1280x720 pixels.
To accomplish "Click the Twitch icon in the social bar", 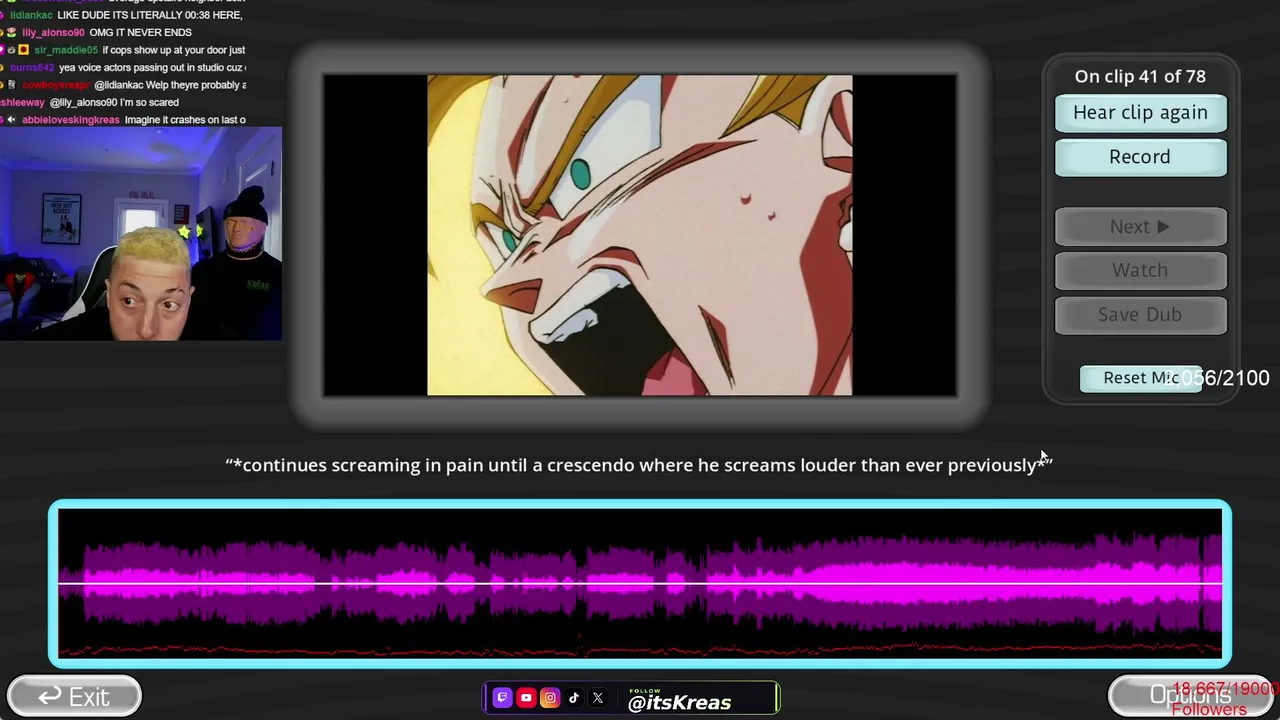I will (x=502, y=698).
